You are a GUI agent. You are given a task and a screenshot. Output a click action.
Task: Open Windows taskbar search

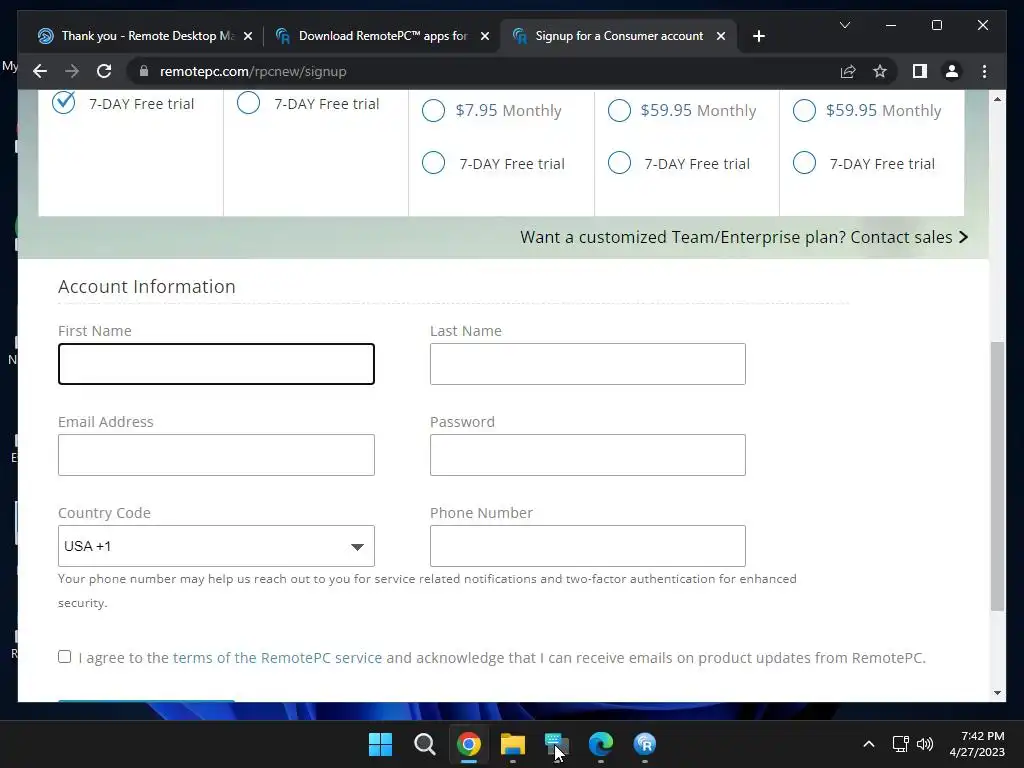424,744
